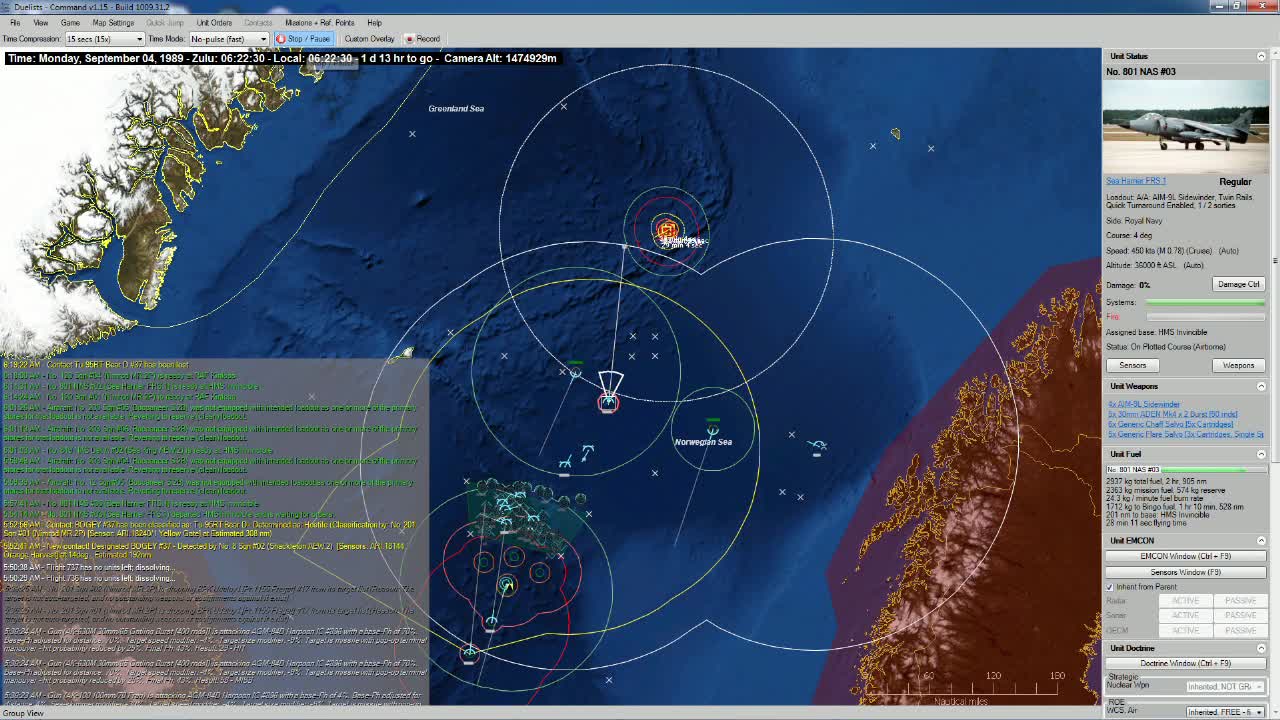
Task: Select the aircraft icon near Norway coast
Action: tap(818, 446)
